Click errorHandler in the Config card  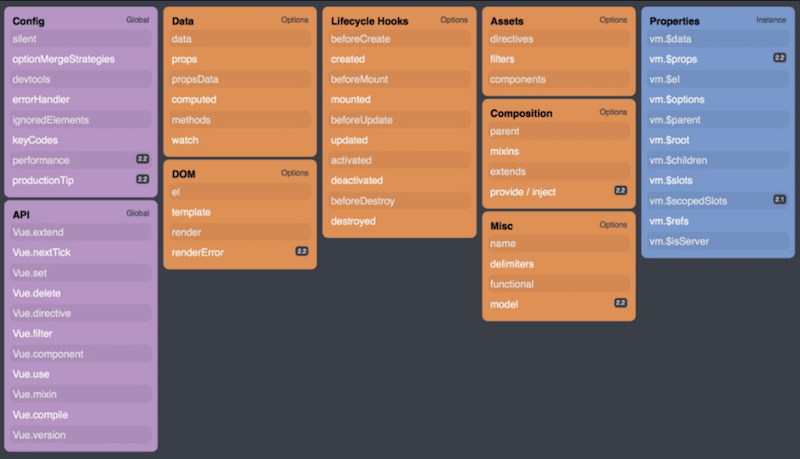tap(81, 99)
